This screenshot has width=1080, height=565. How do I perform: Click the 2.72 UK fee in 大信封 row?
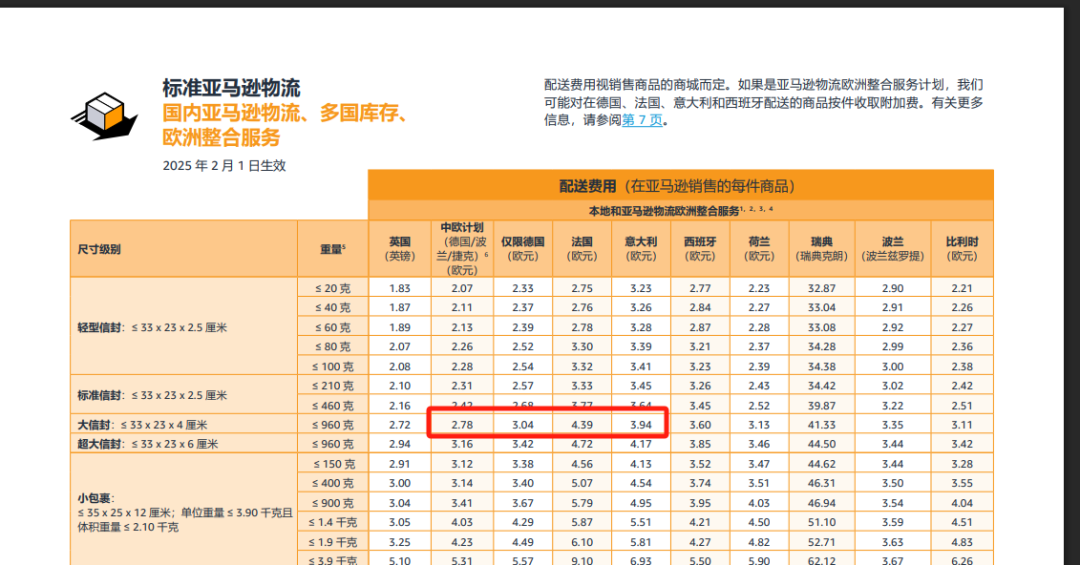[x=399, y=425]
